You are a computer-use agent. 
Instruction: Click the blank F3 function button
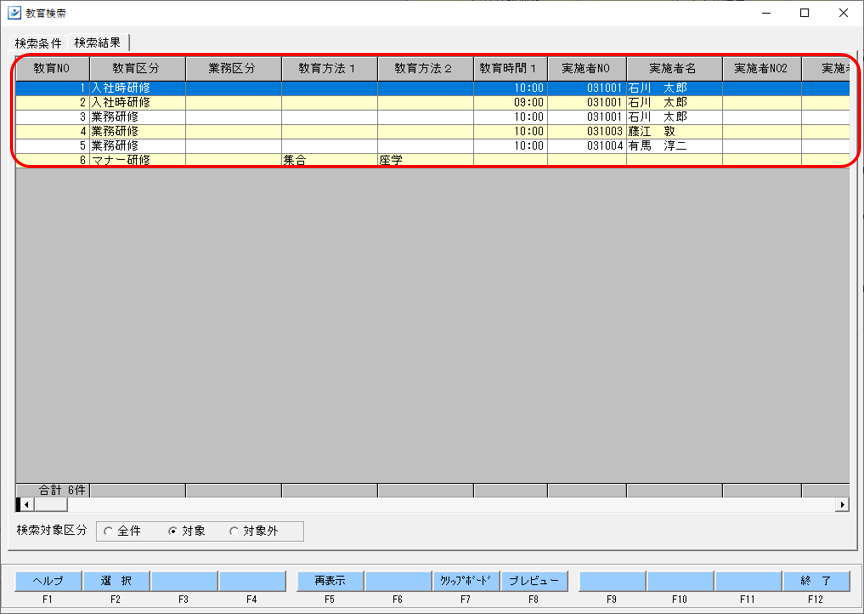click(183, 581)
